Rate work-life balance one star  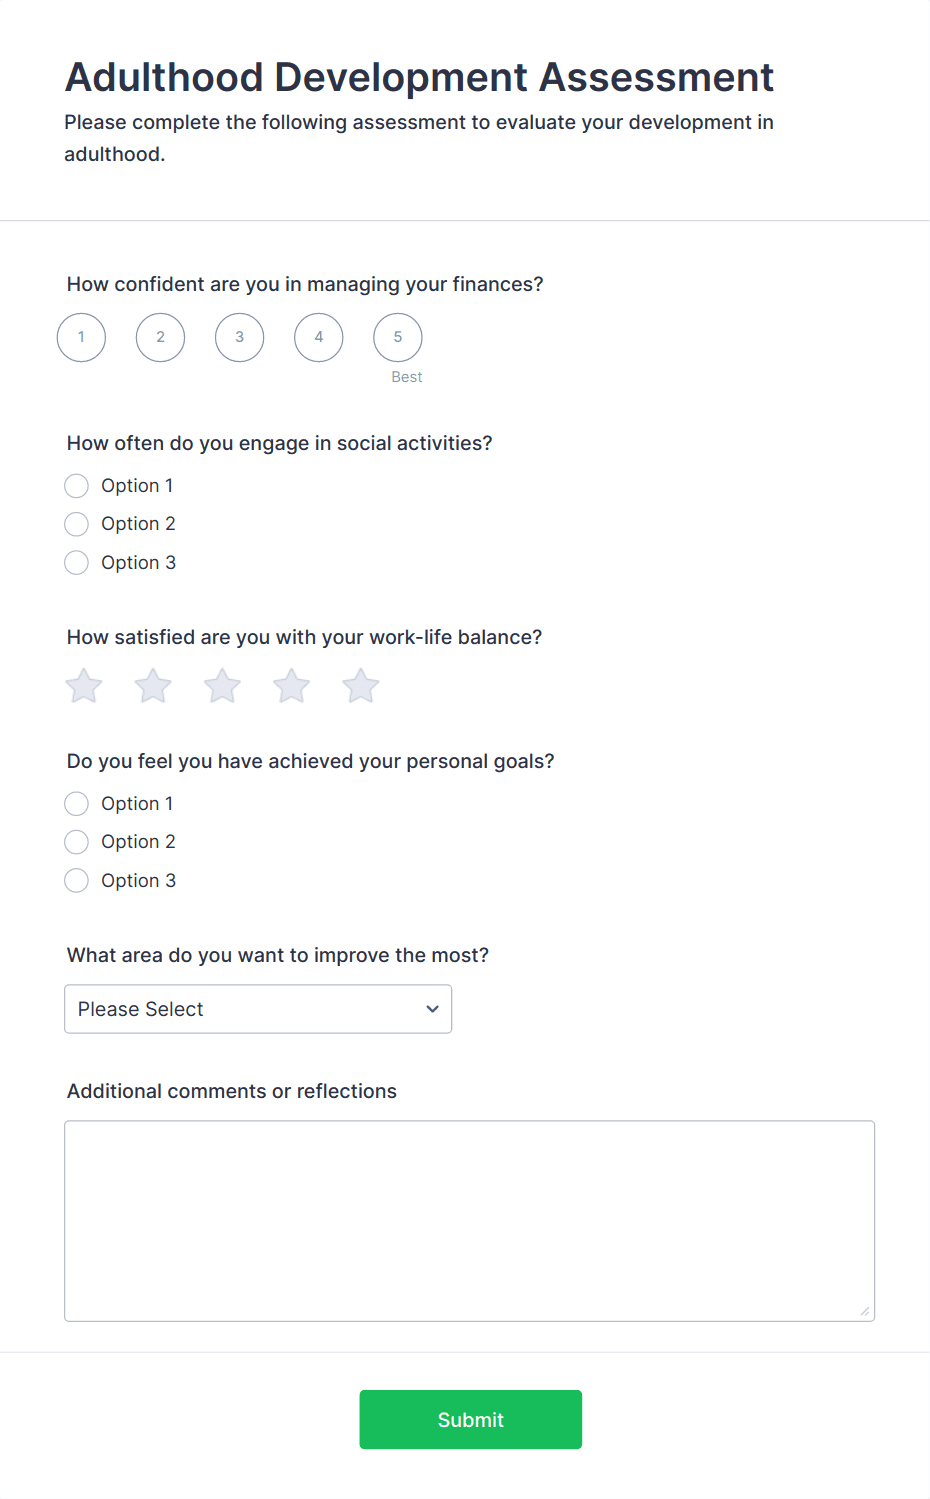[84, 686]
